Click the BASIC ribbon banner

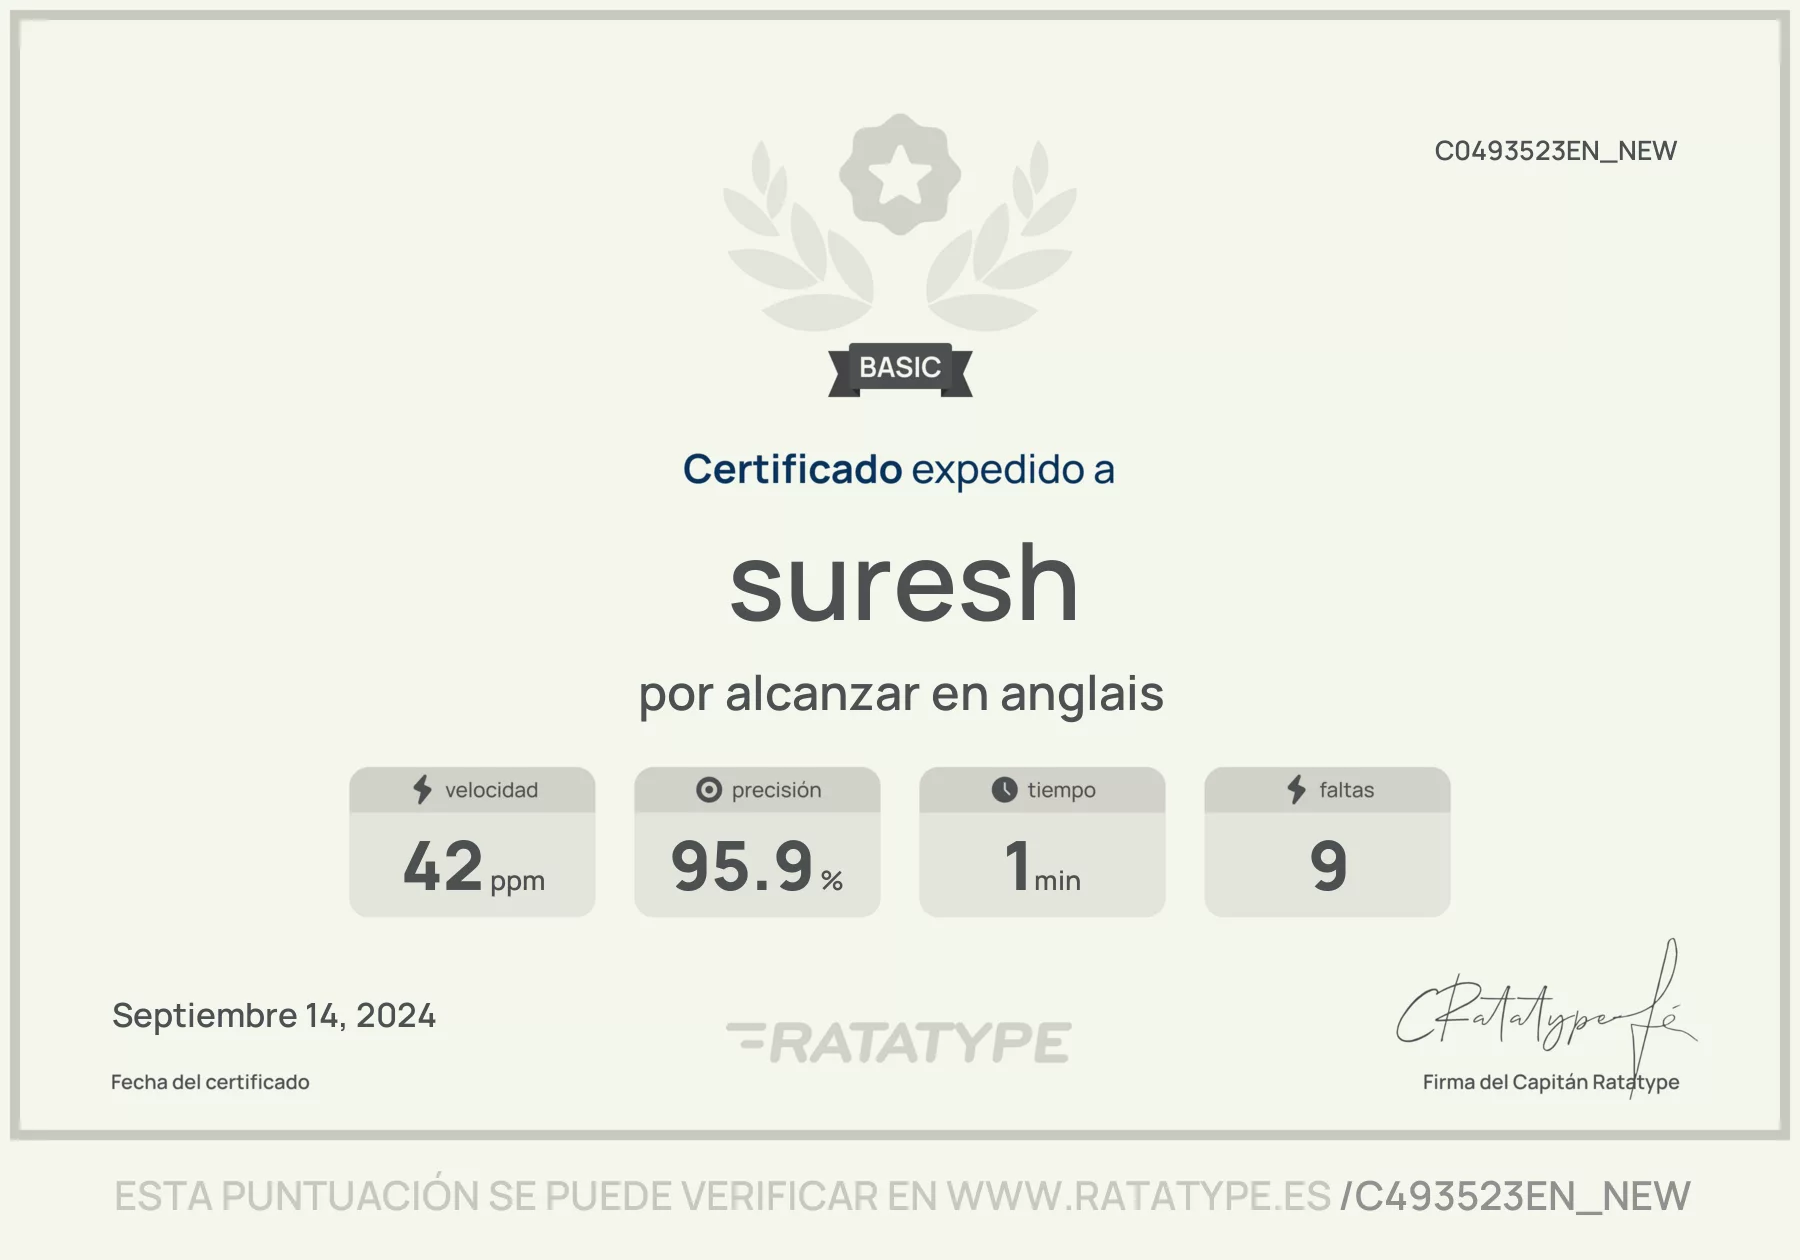pos(900,369)
